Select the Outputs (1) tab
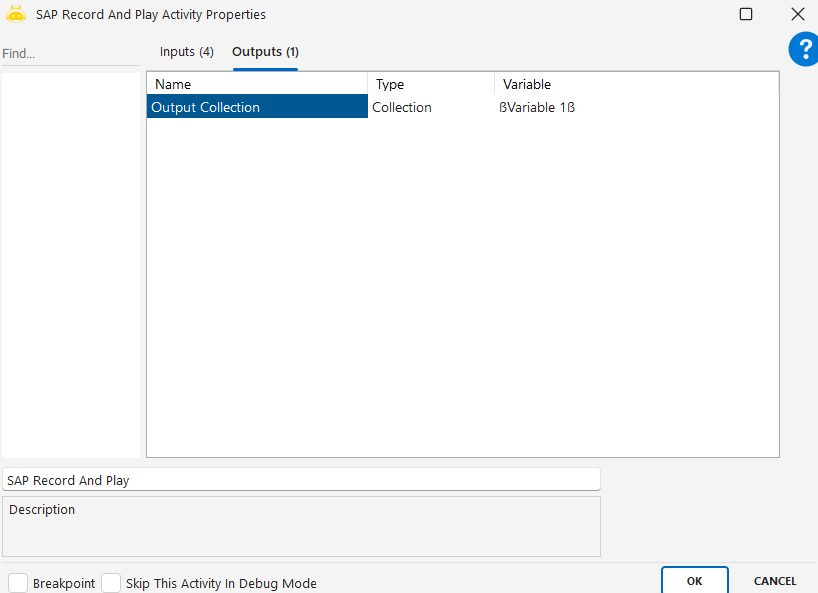This screenshot has width=818, height=593. click(265, 52)
